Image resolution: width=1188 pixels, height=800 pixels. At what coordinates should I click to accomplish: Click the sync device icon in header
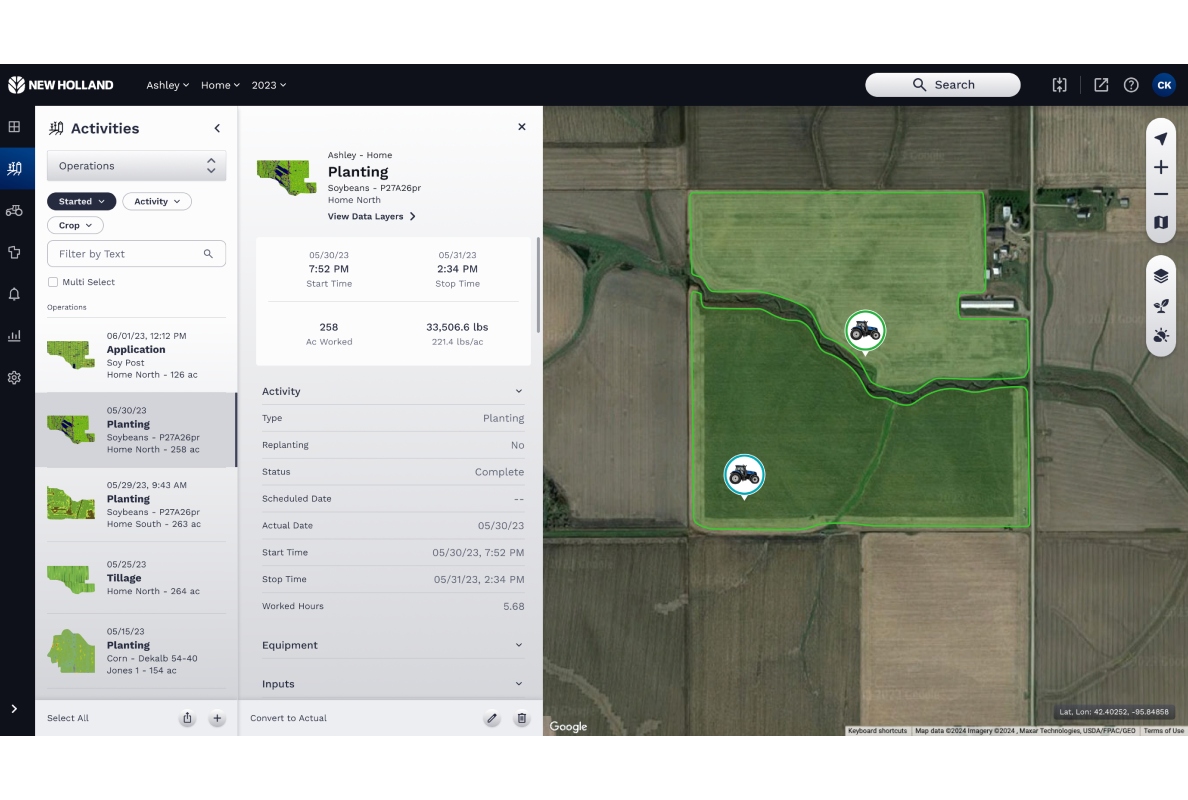pos(1059,85)
